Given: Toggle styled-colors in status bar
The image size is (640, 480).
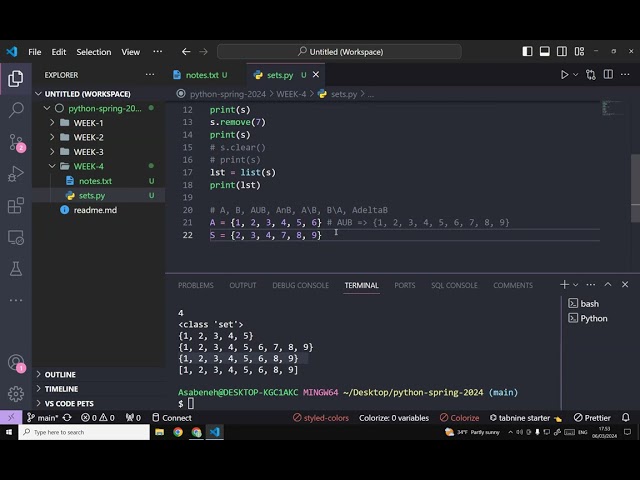Looking at the screenshot, I should (321, 418).
